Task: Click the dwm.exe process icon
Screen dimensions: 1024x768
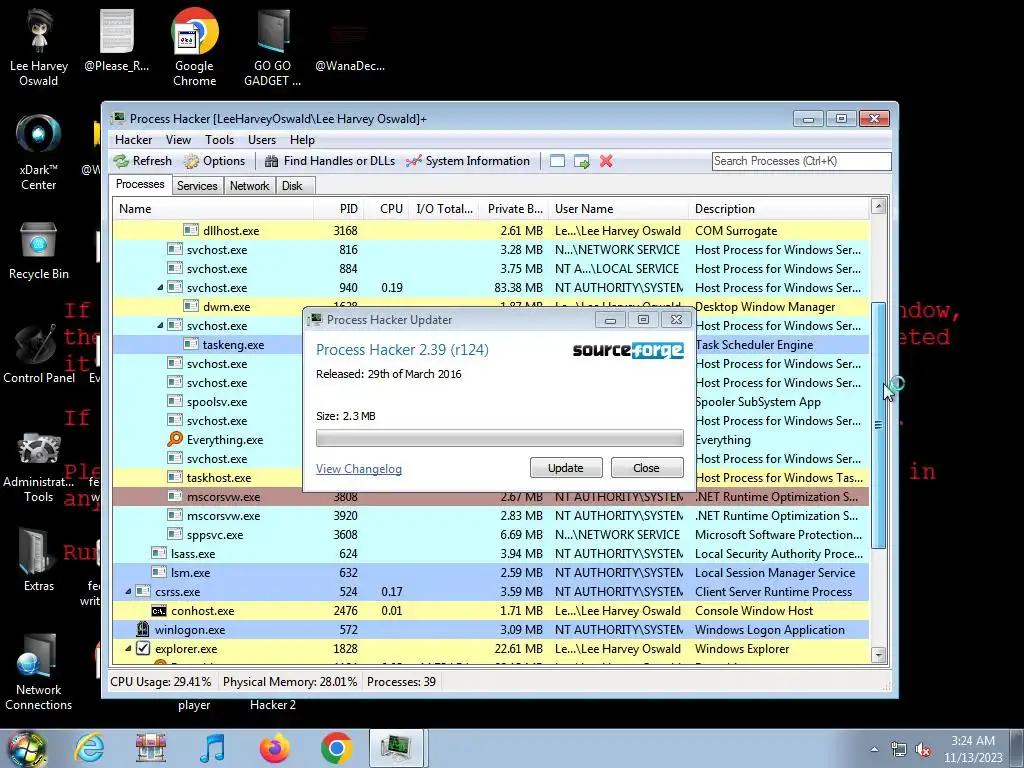Action: [191, 306]
